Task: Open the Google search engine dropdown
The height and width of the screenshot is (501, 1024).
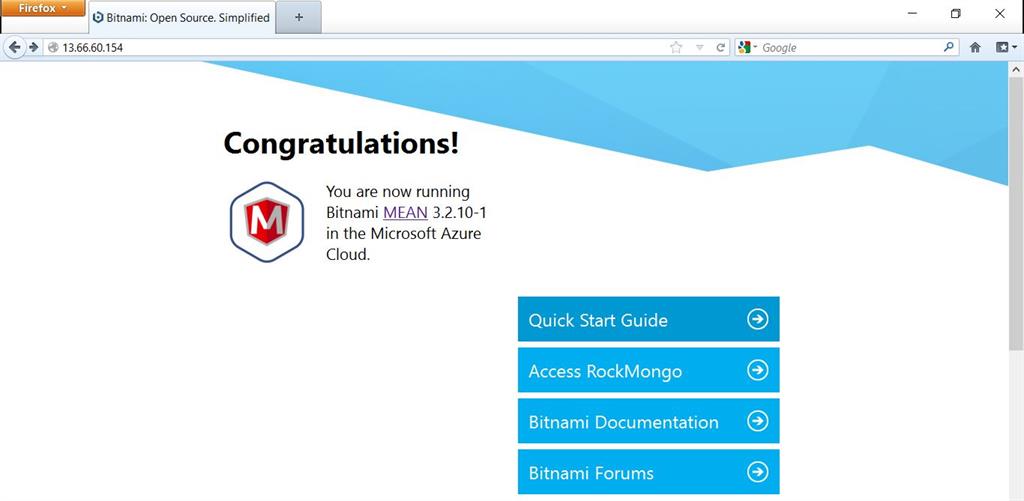Action: pyautogui.click(x=747, y=47)
